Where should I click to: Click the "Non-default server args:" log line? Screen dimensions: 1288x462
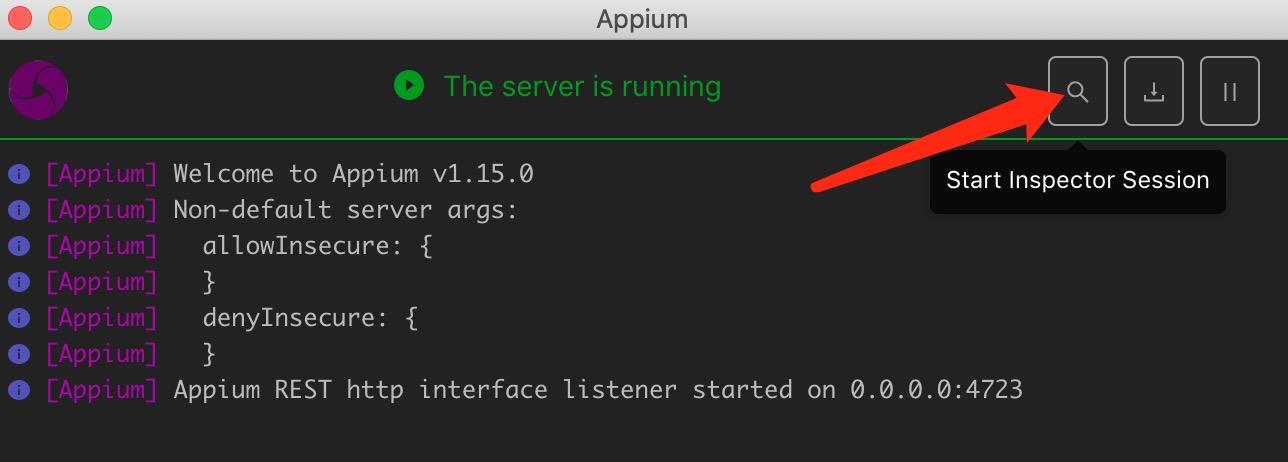pyautogui.click(x=346, y=210)
